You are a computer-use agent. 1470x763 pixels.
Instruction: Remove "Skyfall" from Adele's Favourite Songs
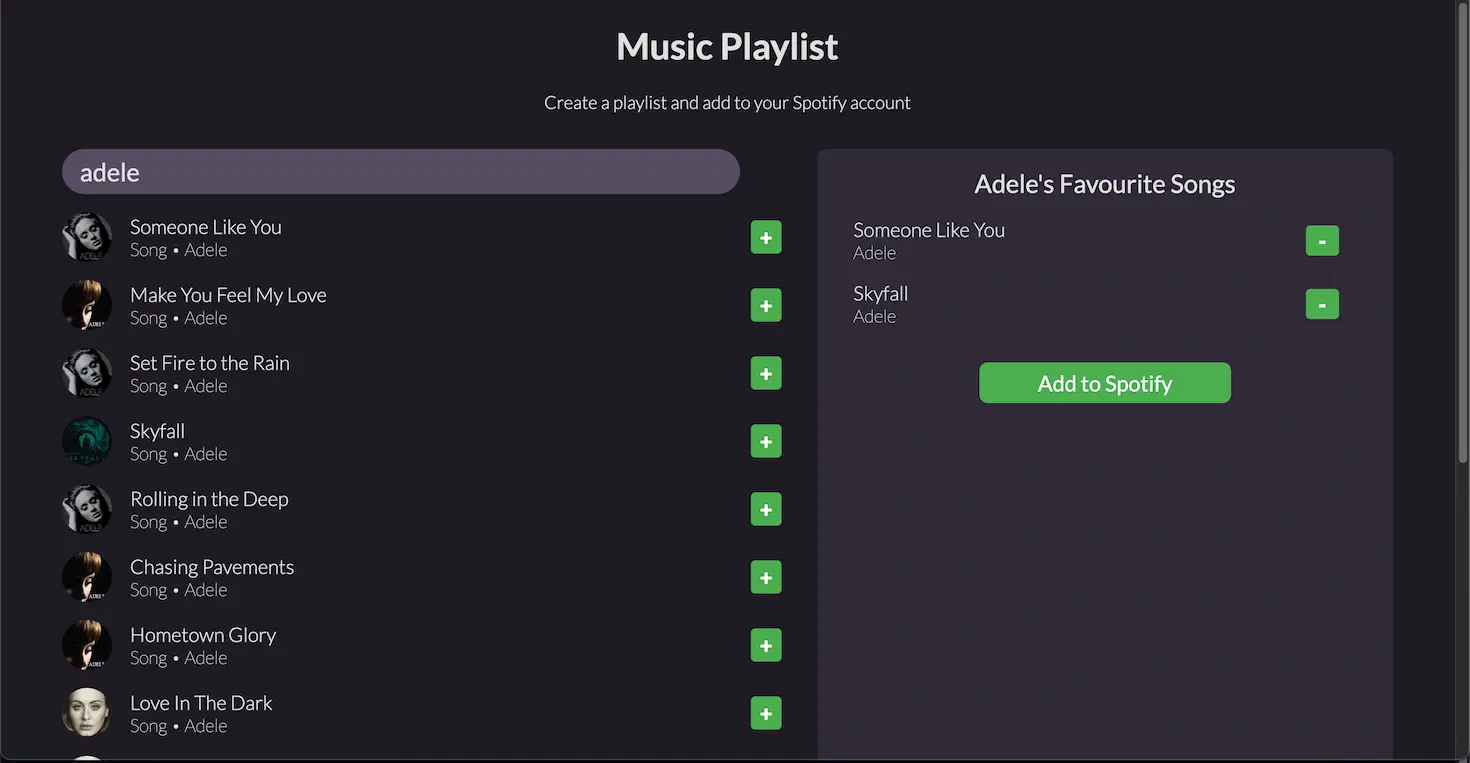[1322, 304]
